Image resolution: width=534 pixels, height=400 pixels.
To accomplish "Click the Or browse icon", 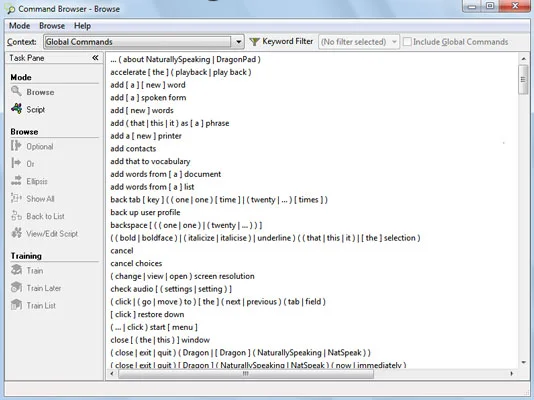I will click(16, 163).
